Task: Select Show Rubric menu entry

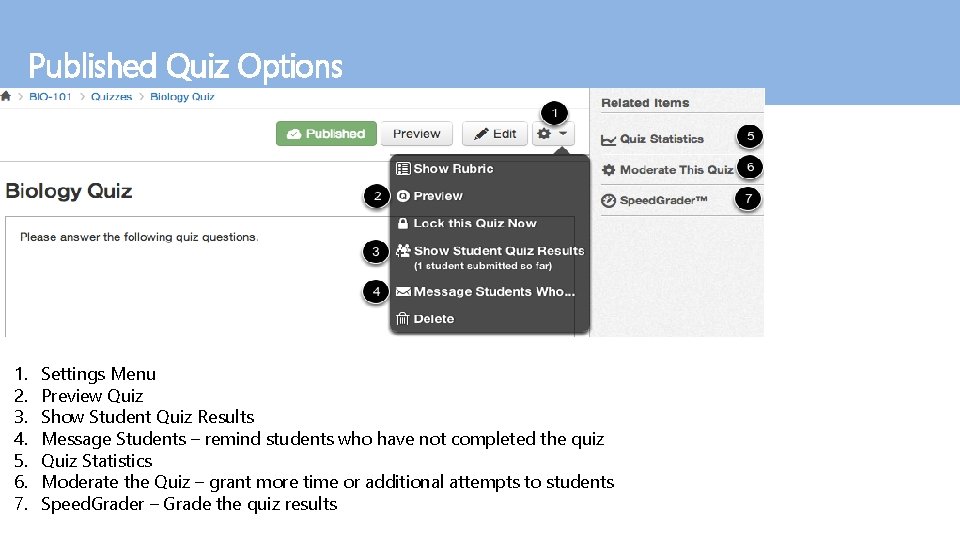Action: [452, 169]
